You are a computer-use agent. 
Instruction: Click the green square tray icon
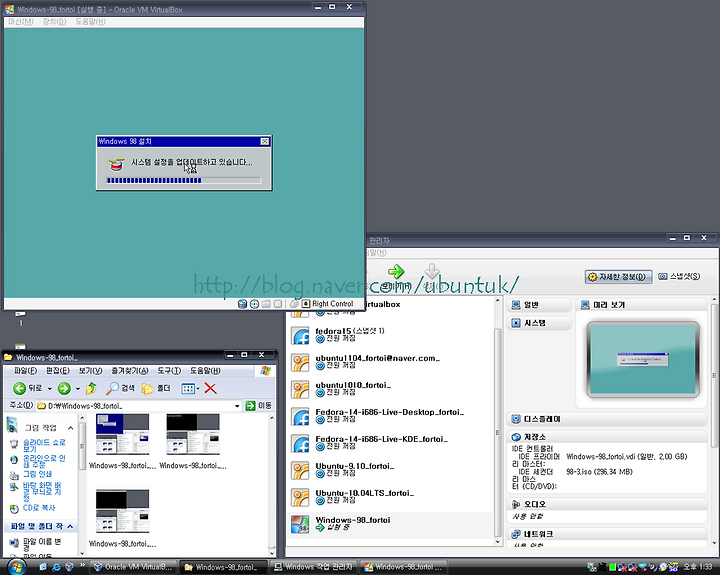coord(612,568)
